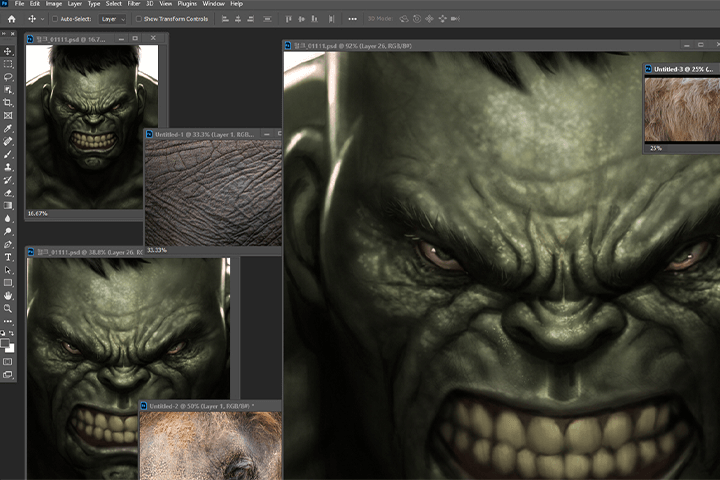
Task: Select the Path Selection tool
Action: (8, 270)
